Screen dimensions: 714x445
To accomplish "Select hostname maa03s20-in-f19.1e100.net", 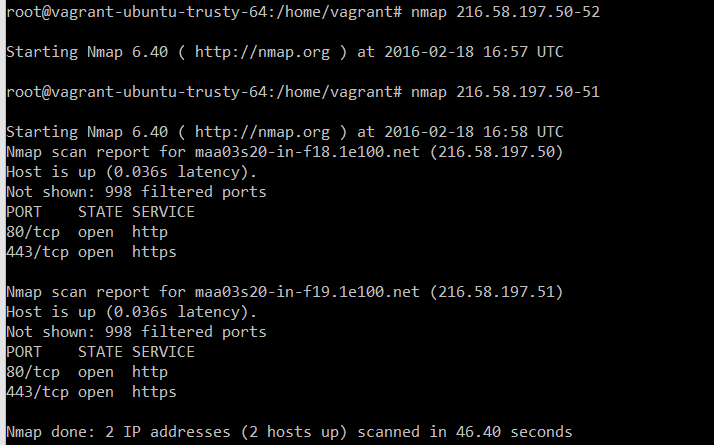I will (x=307, y=292).
